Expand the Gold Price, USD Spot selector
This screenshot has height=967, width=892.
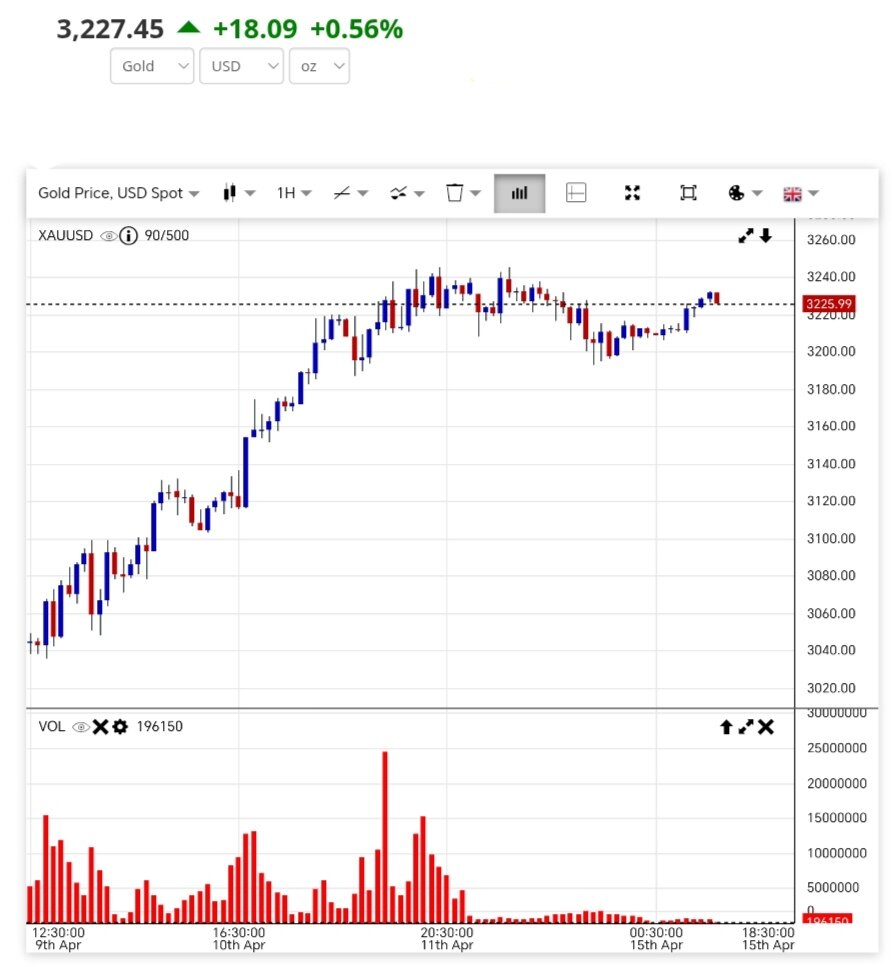118,193
